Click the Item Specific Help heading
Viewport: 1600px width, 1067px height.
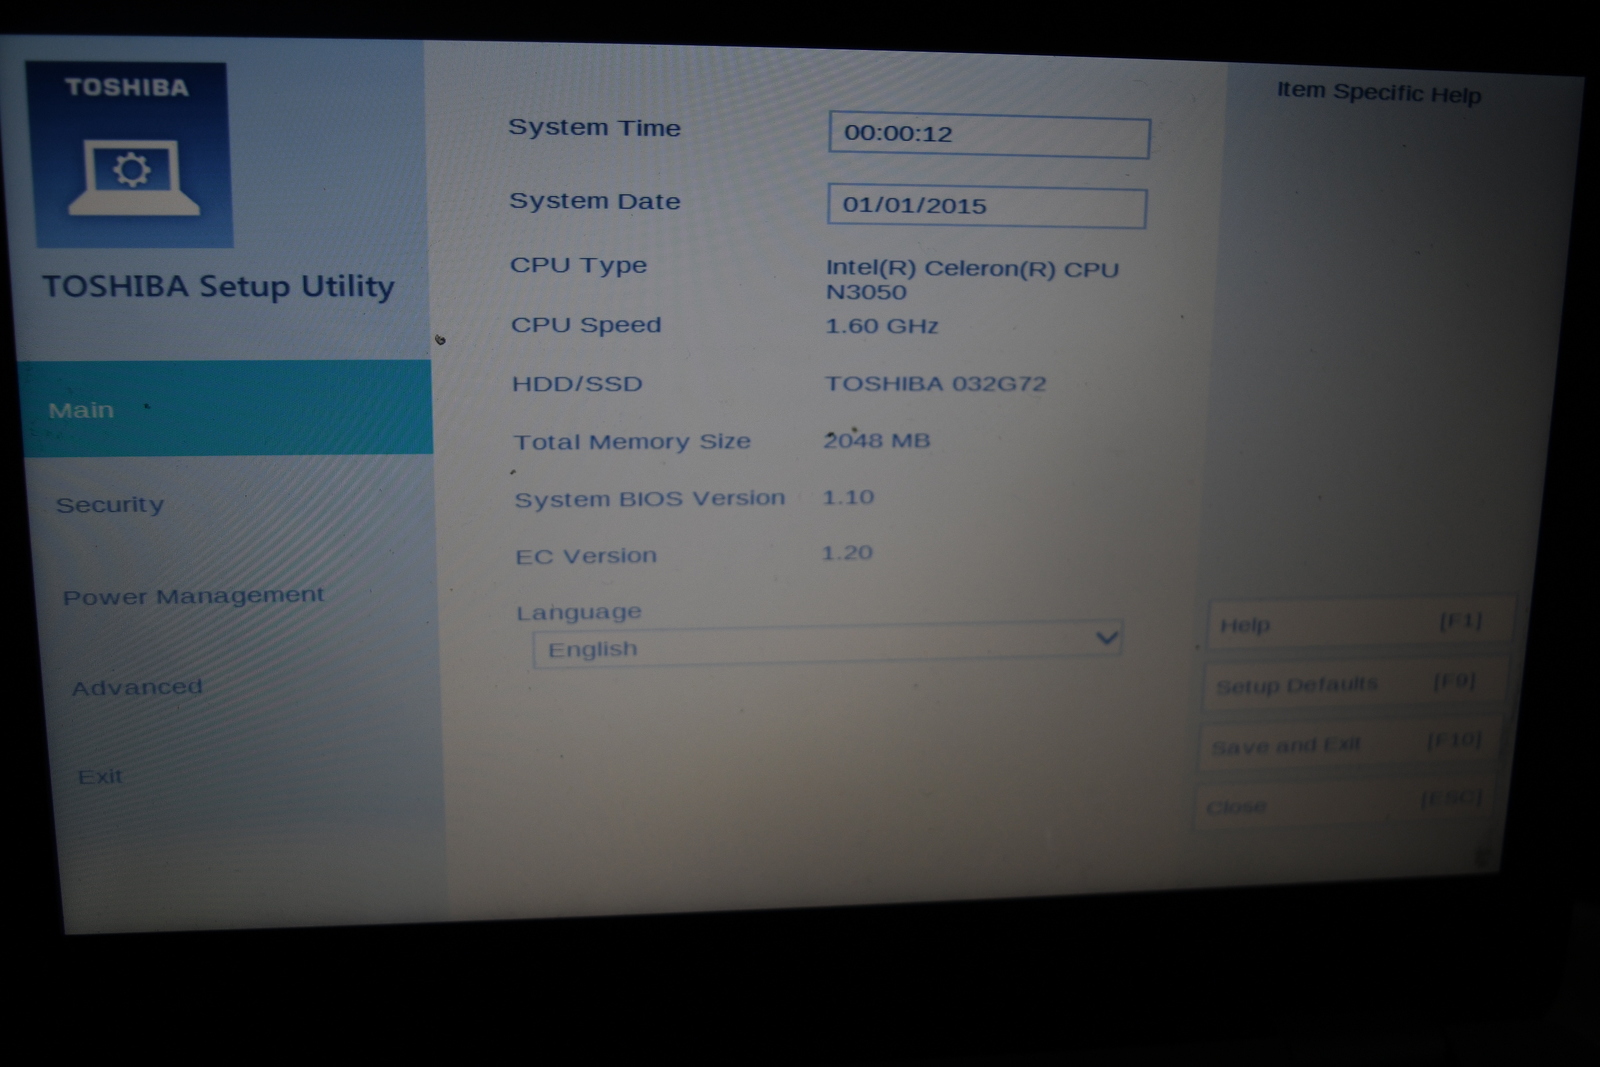[1379, 93]
